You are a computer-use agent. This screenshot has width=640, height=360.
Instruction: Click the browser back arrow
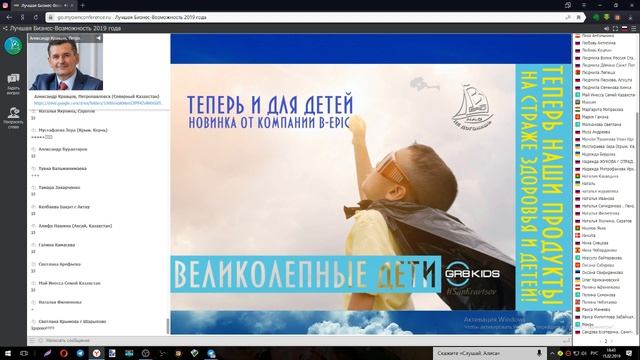9,18
